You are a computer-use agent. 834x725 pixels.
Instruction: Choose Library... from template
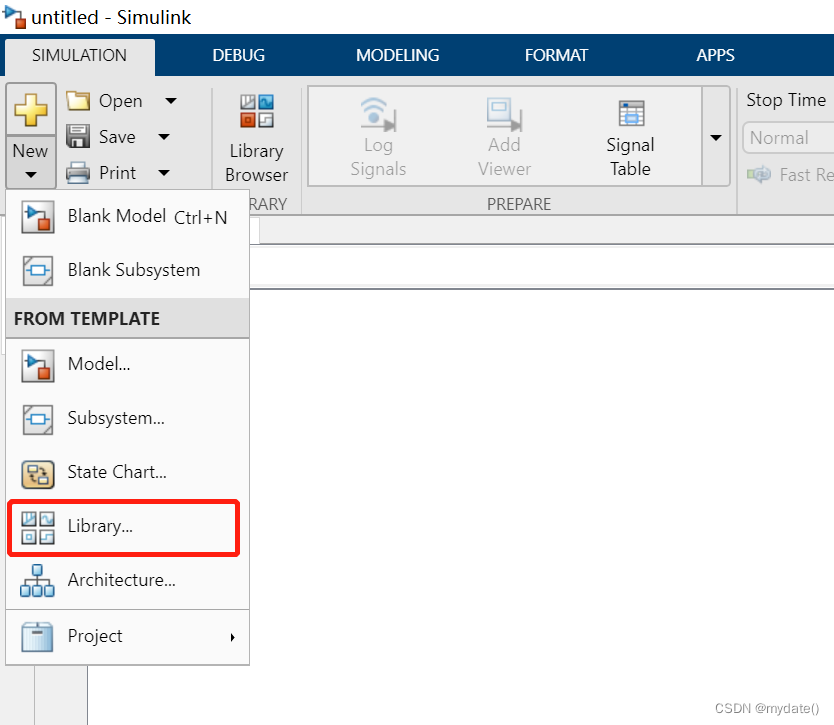pos(128,527)
